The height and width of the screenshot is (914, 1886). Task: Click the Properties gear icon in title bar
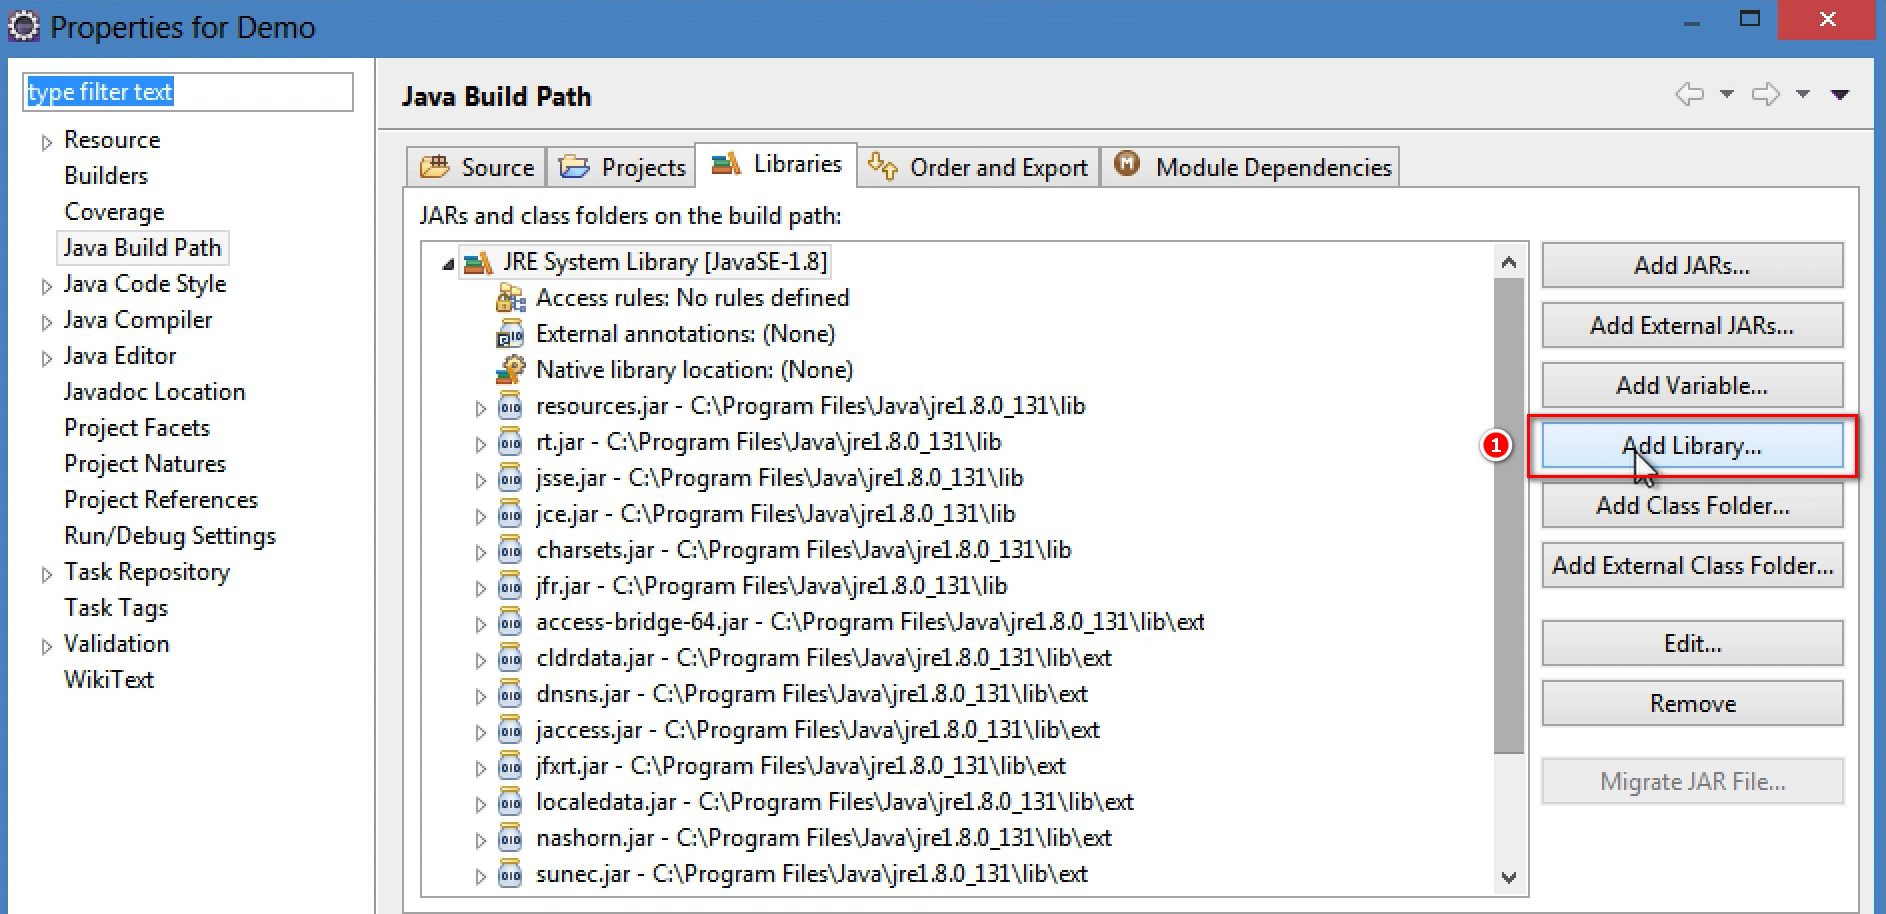[x=24, y=27]
